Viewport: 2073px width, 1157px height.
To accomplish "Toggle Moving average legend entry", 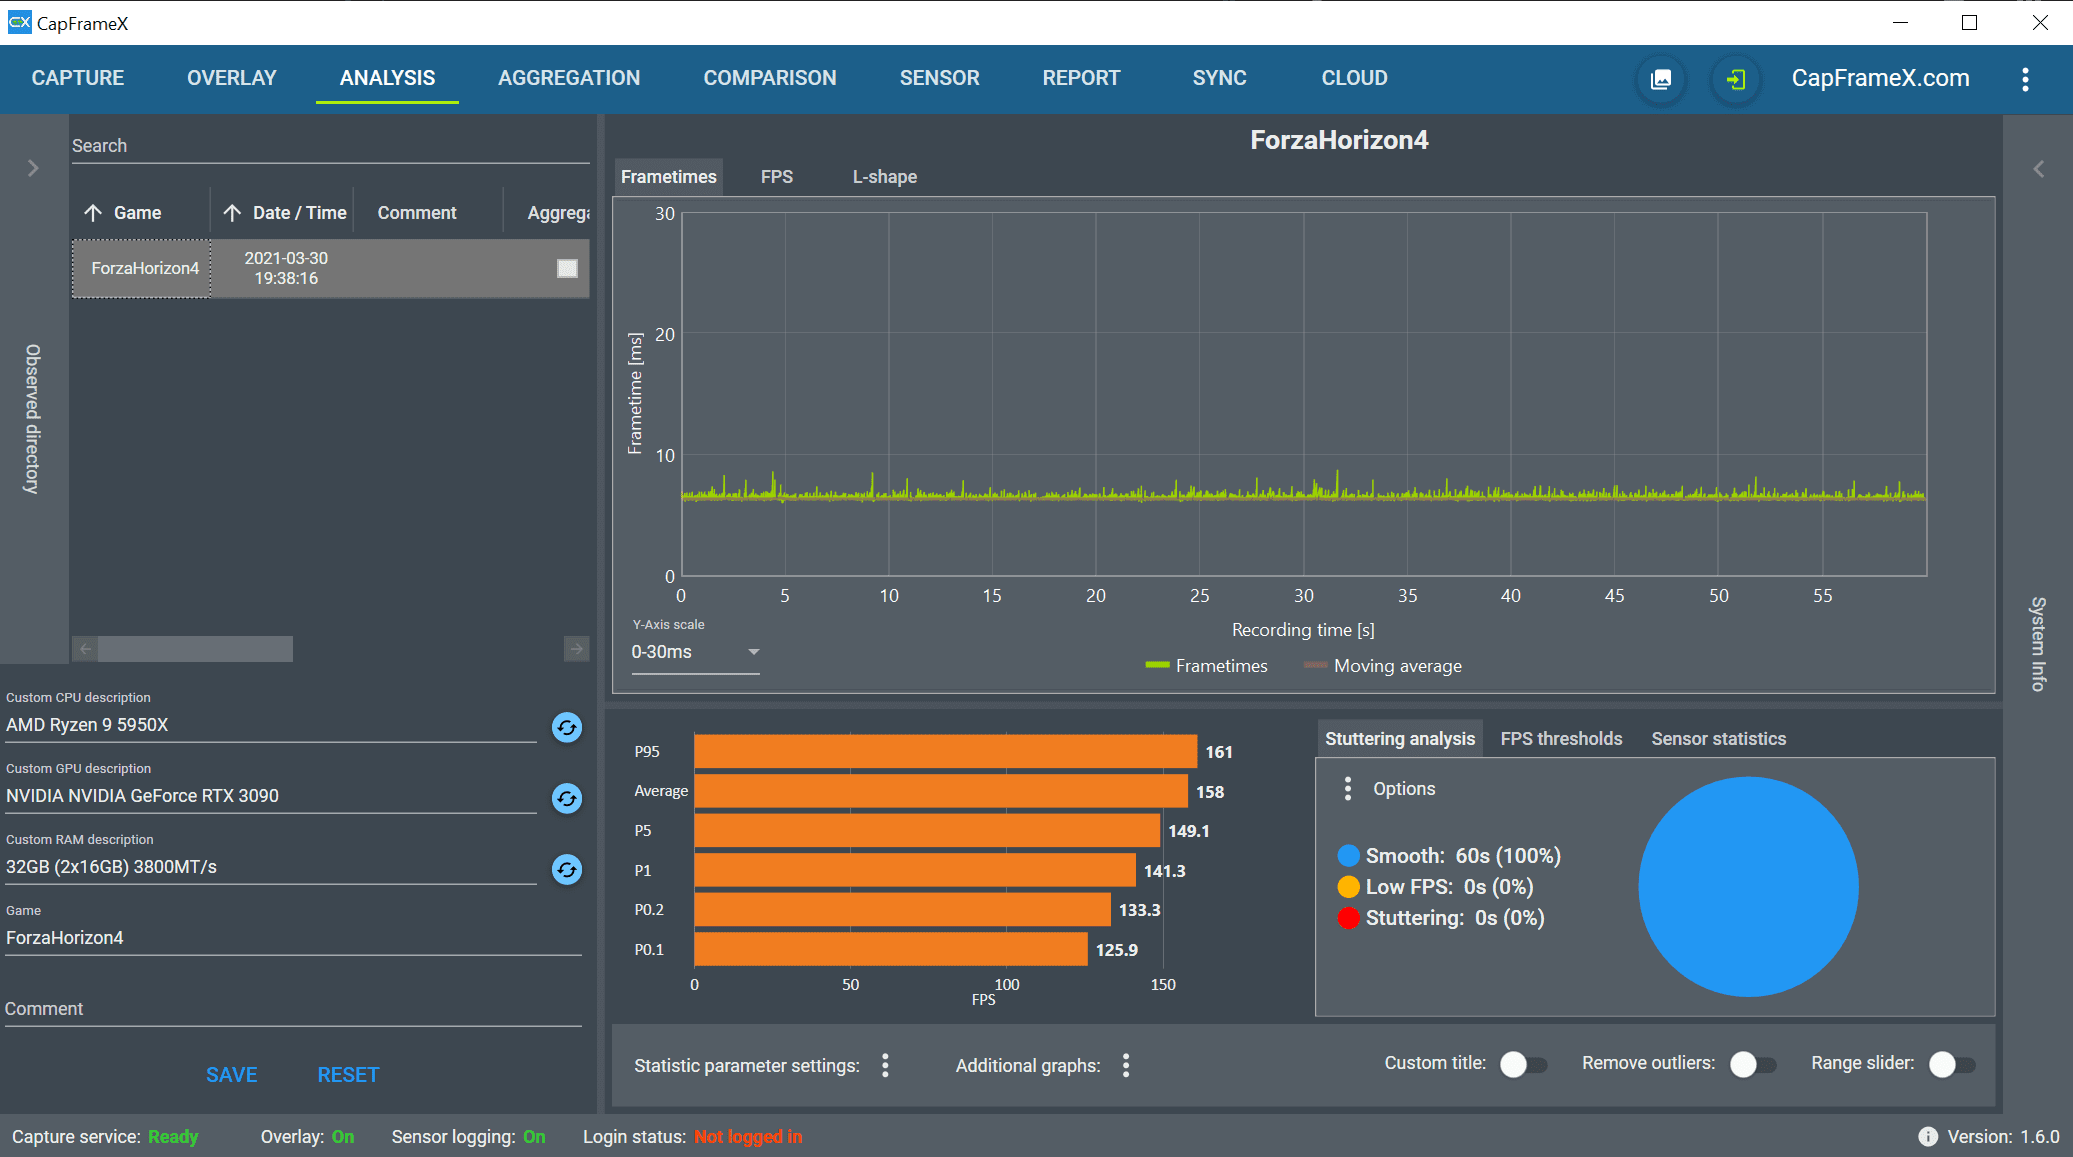I will pos(1383,666).
